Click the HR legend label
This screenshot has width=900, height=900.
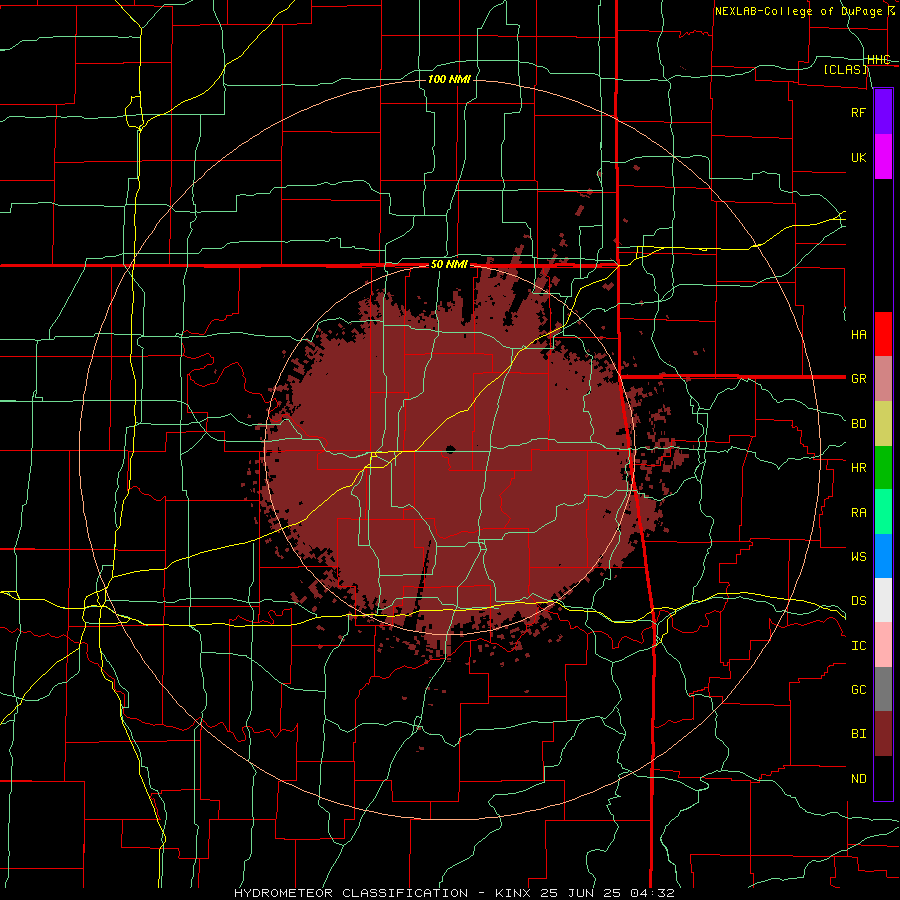[858, 468]
